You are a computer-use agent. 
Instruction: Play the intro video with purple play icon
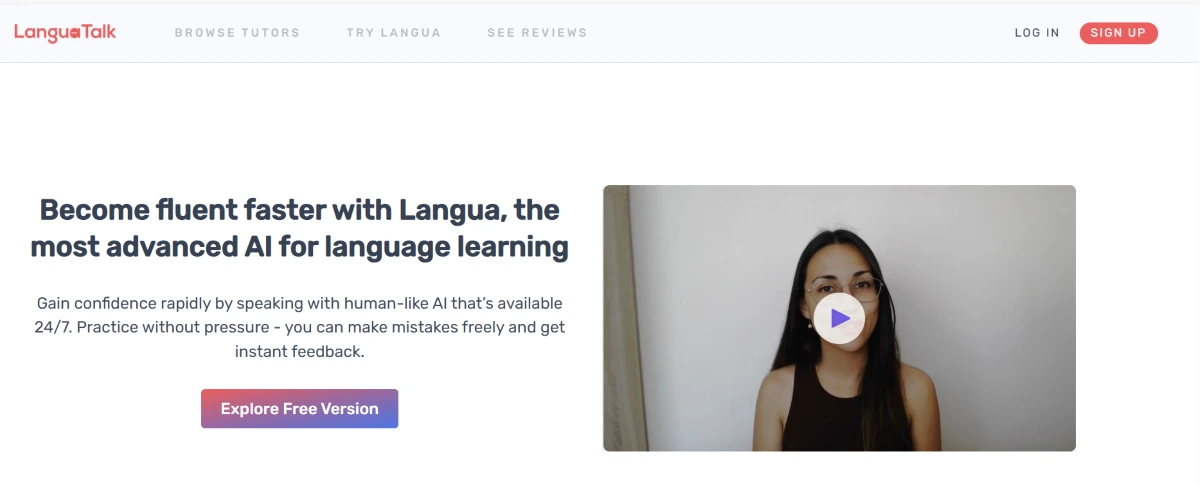click(x=839, y=318)
